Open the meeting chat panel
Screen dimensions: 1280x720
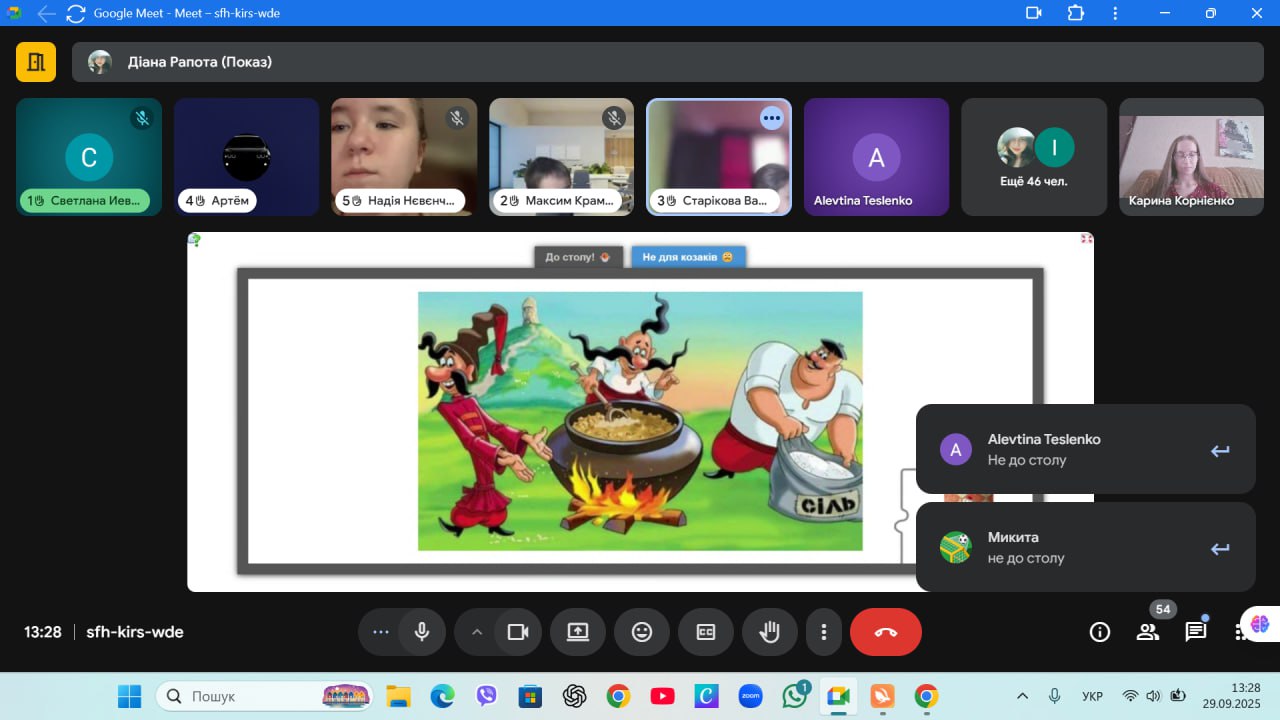[1196, 632]
